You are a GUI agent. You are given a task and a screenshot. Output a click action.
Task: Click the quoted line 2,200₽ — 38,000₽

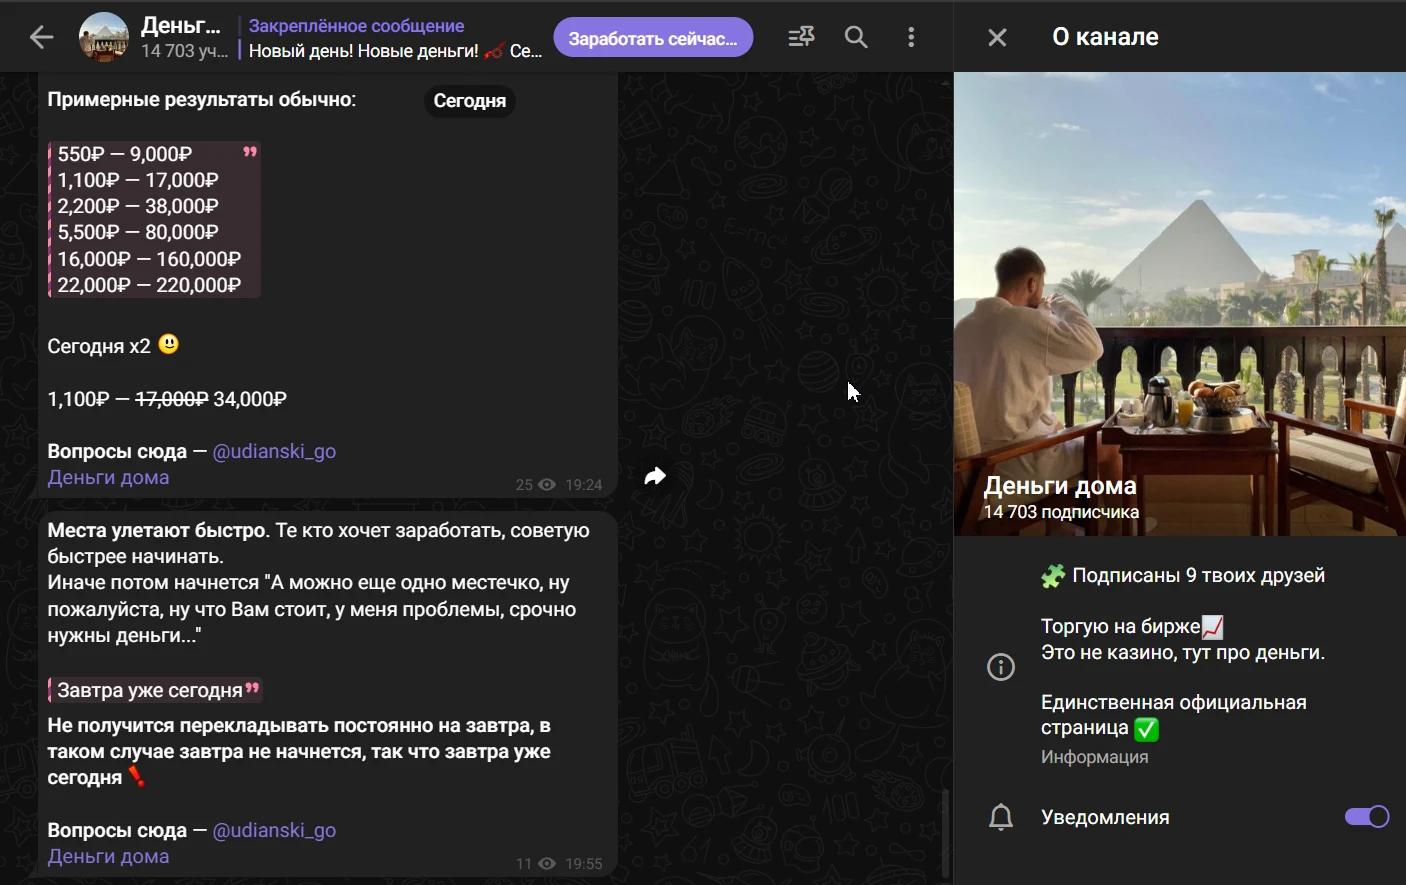138,206
